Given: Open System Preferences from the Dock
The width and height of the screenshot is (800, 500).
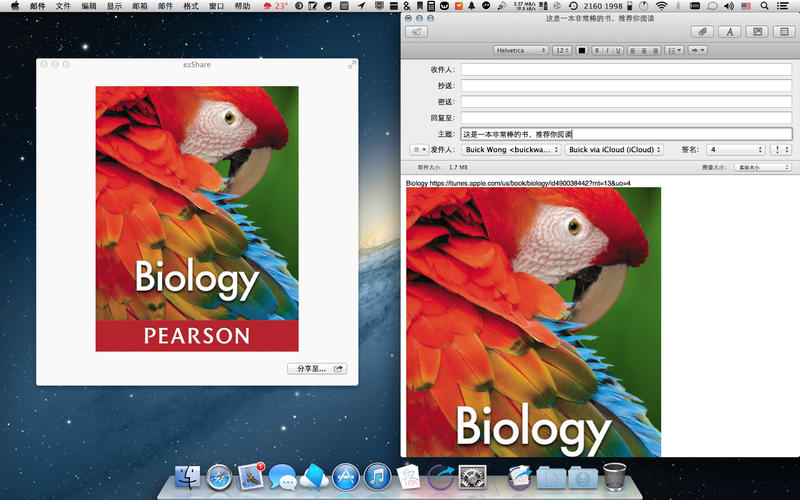Looking at the screenshot, I should pyautogui.click(x=472, y=478).
